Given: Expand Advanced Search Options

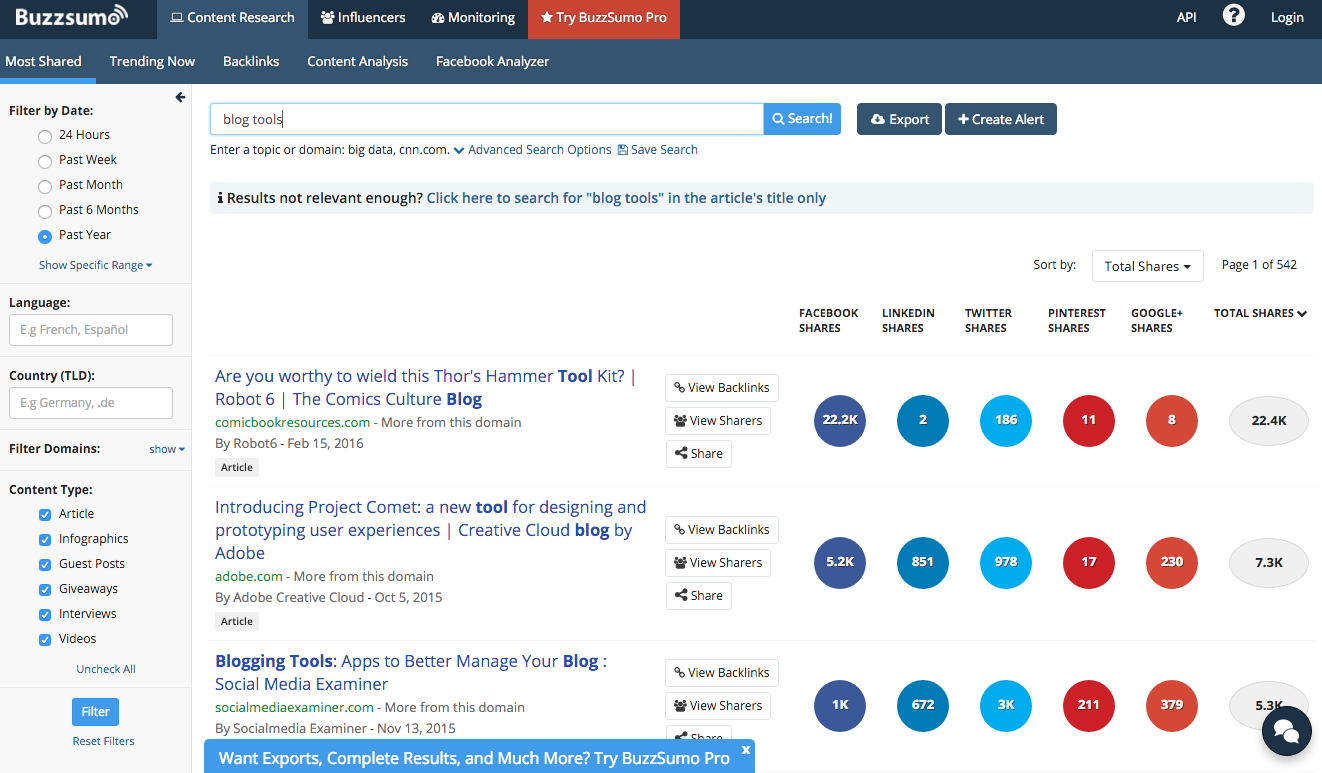Looking at the screenshot, I should click(x=532, y=150).
